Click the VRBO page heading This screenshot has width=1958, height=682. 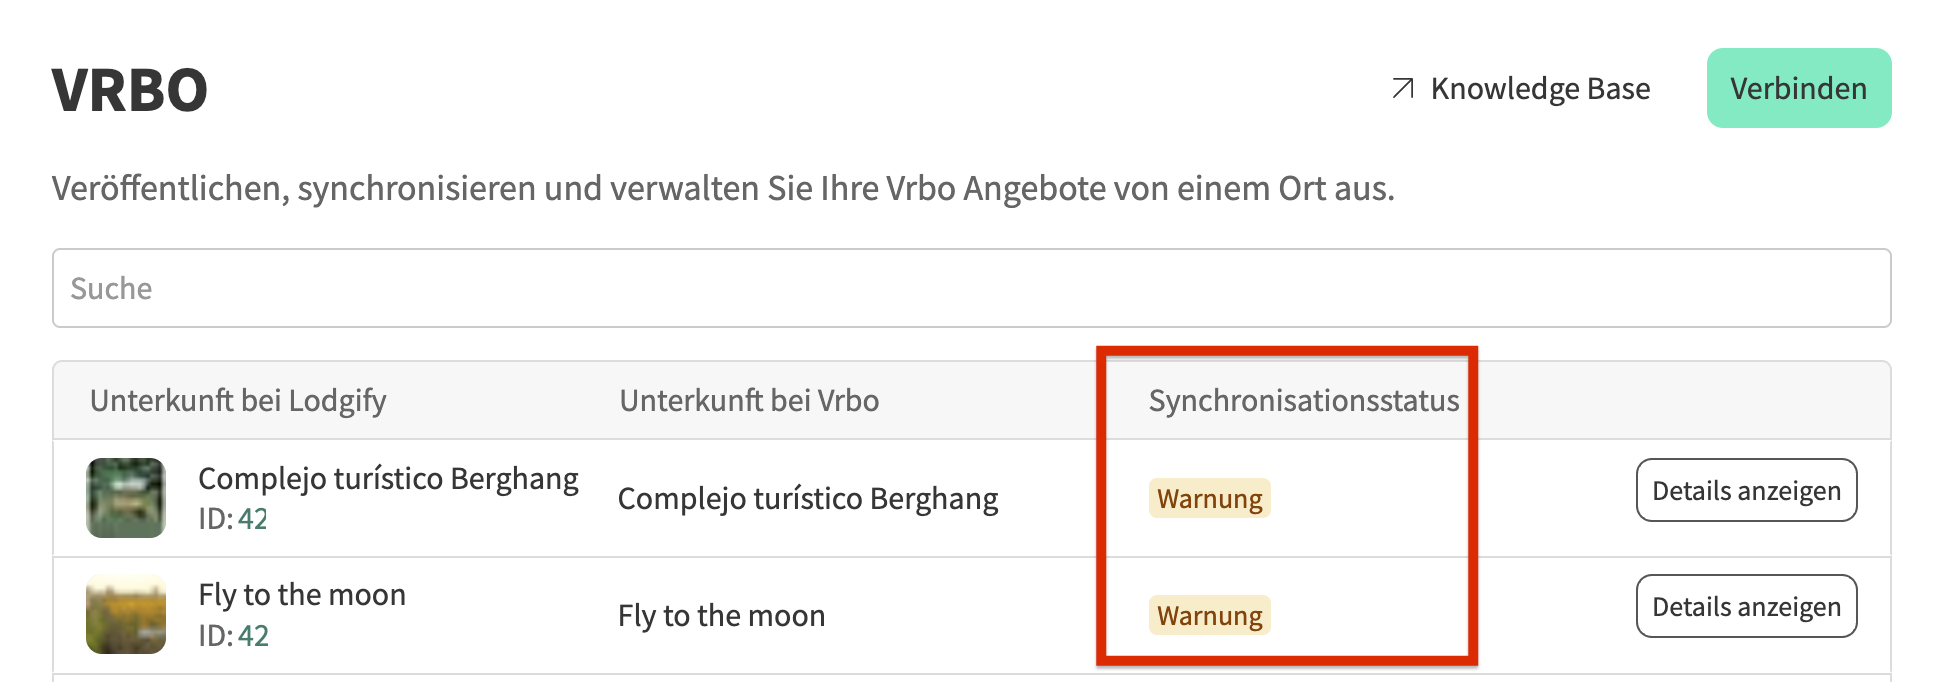click(x=130, y=90)
